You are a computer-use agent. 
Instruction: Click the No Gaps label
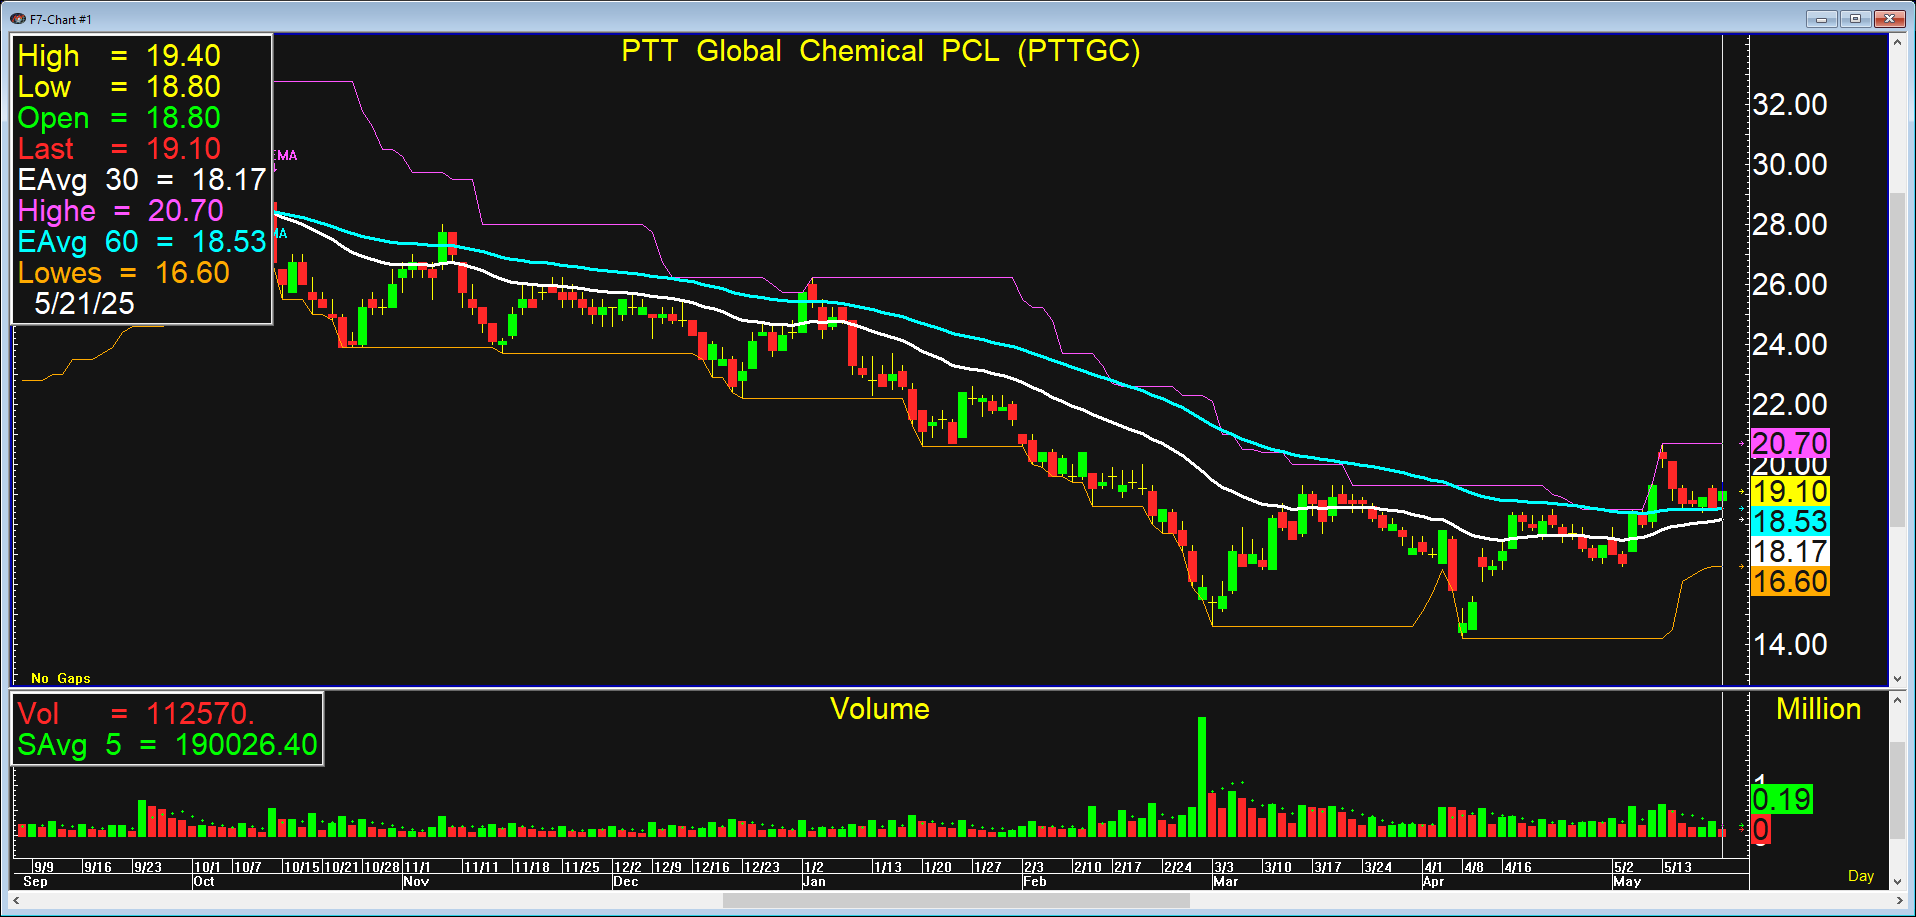(61, 678)
